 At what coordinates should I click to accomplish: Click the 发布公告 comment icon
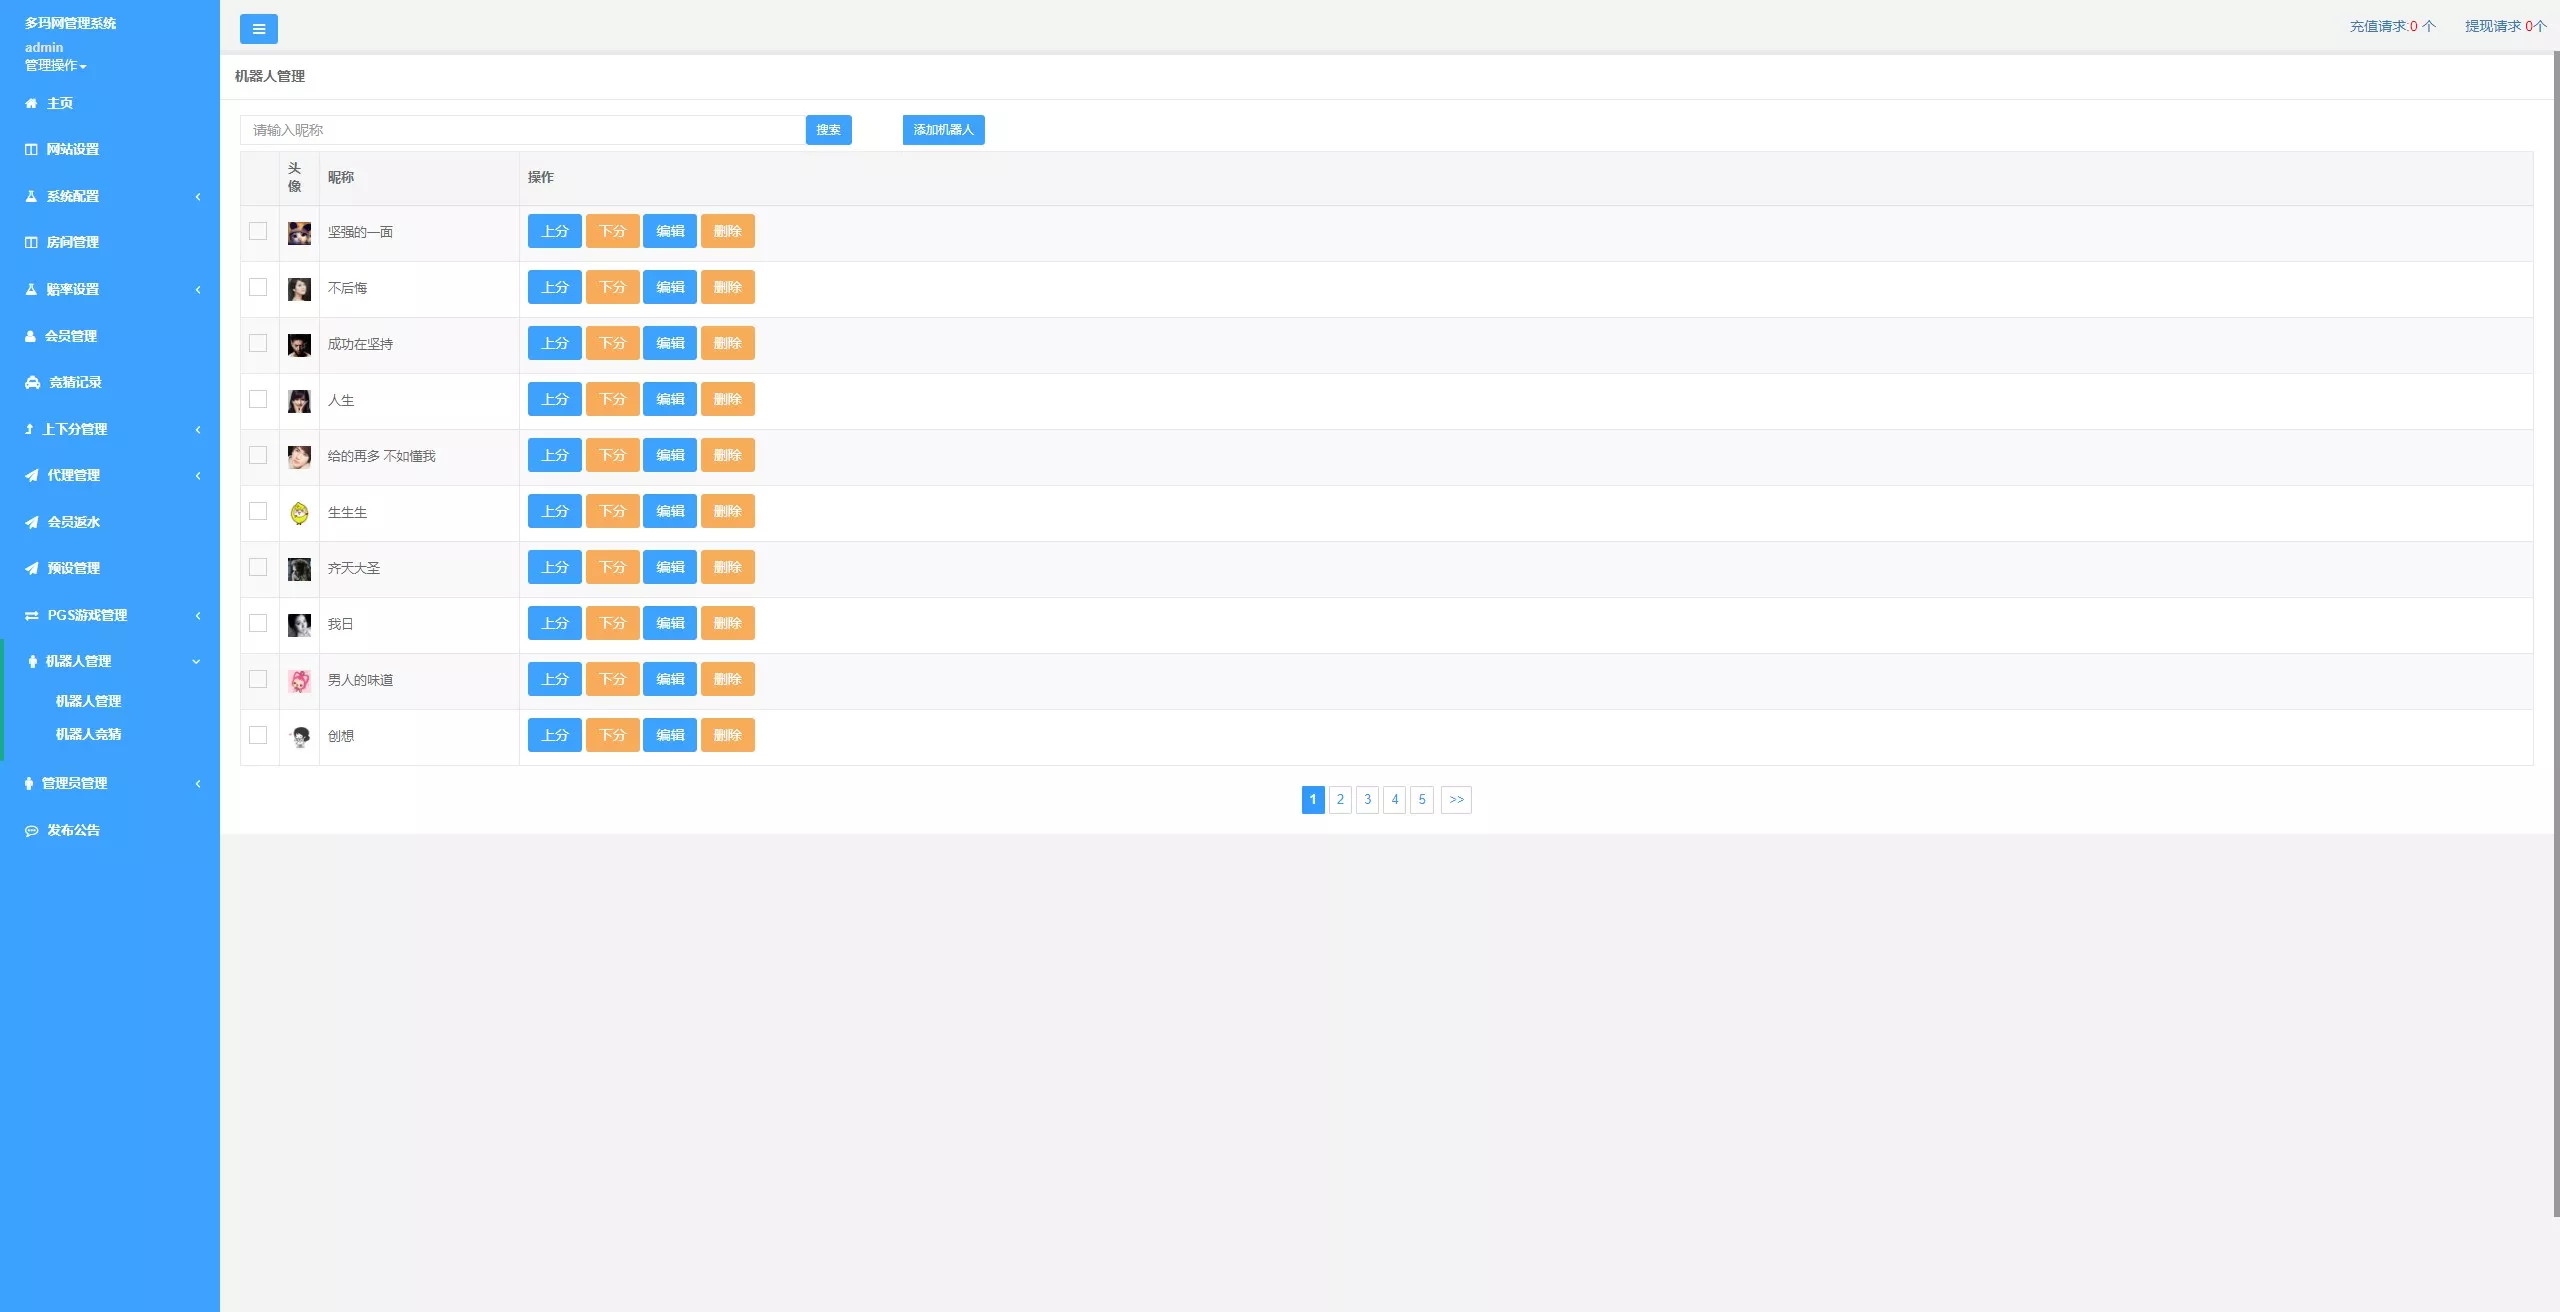point(31,830)
